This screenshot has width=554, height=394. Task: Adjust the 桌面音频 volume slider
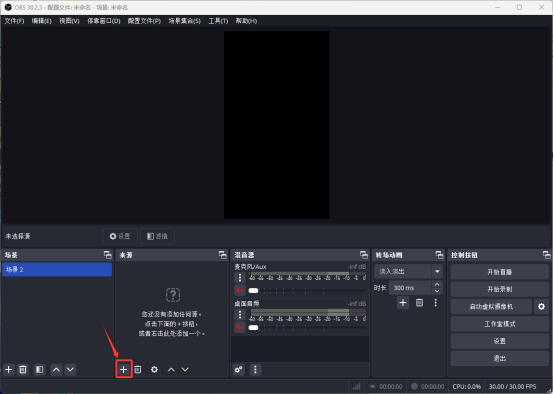(x=307, y=327)
